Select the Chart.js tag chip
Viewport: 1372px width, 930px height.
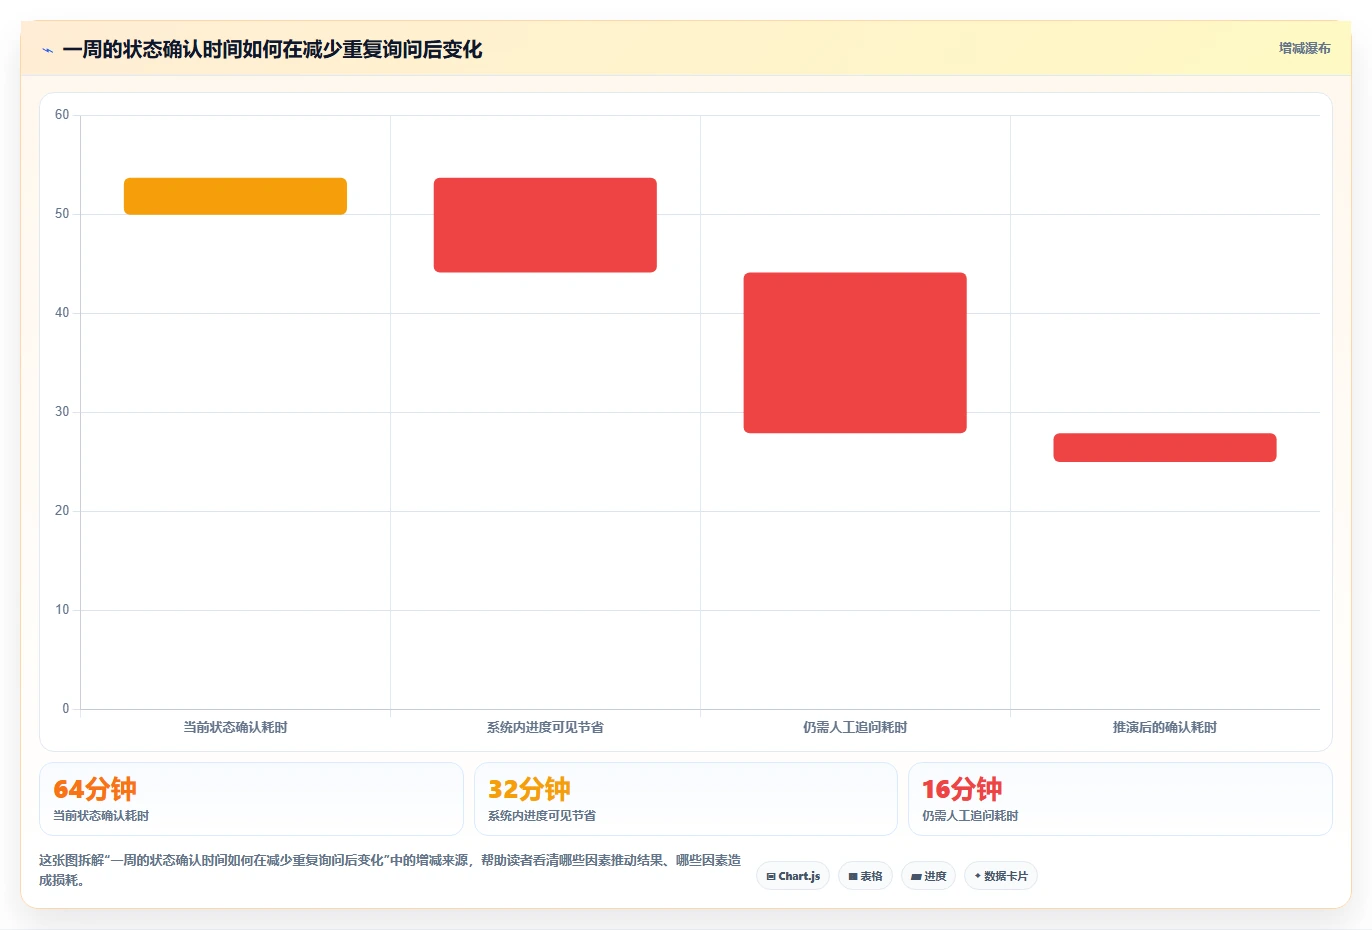793,876
